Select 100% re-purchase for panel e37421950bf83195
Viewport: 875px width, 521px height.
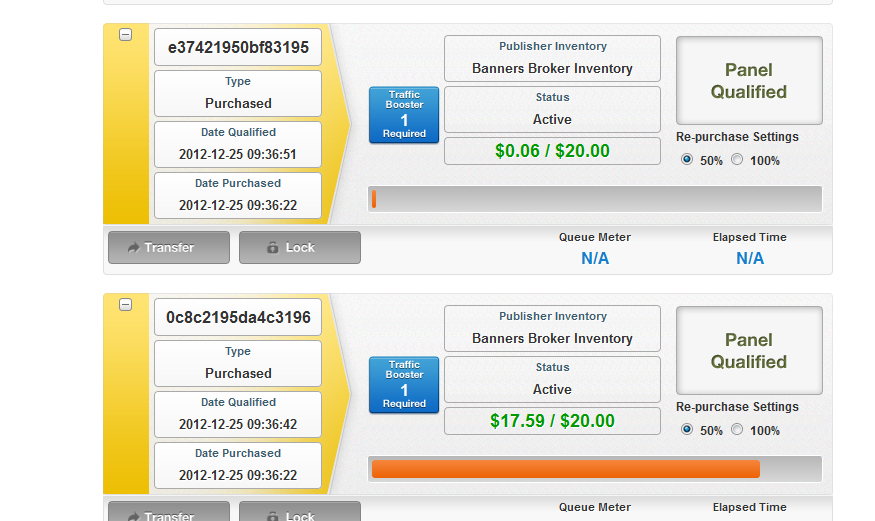tap(737, 160)
